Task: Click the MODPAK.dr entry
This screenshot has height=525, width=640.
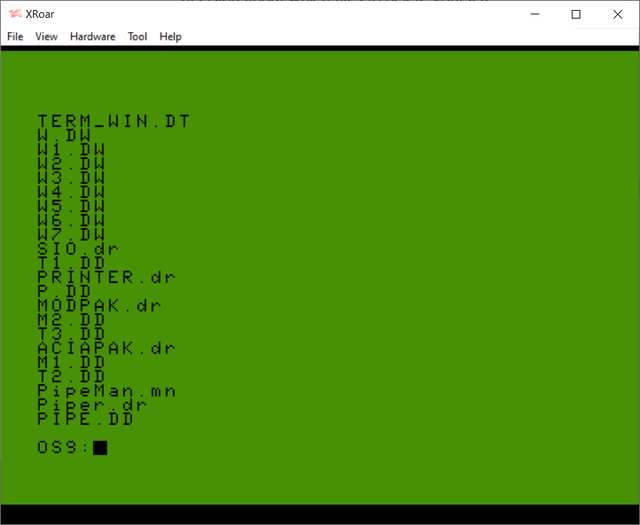Action: click(99, 305)
